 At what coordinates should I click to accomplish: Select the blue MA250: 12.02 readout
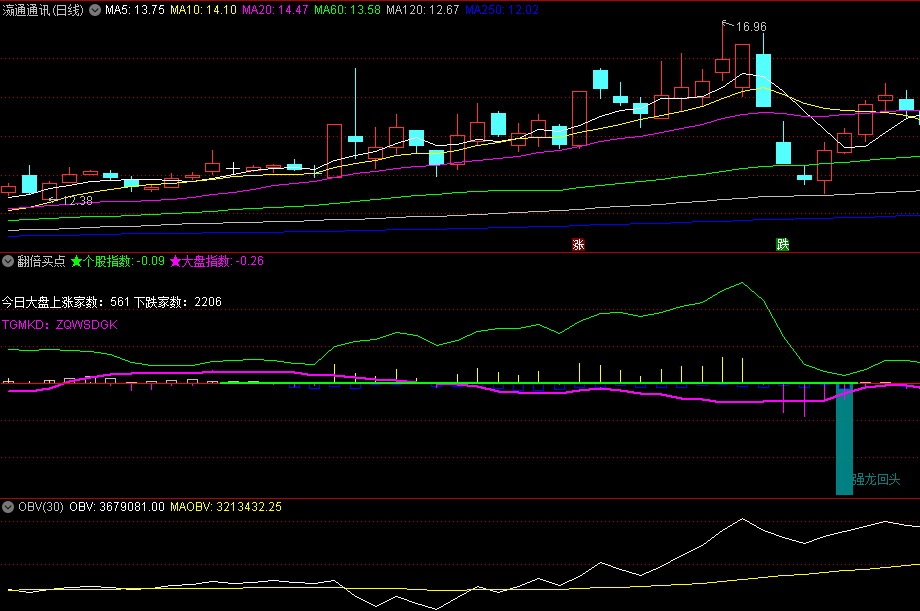coord(502,10)
